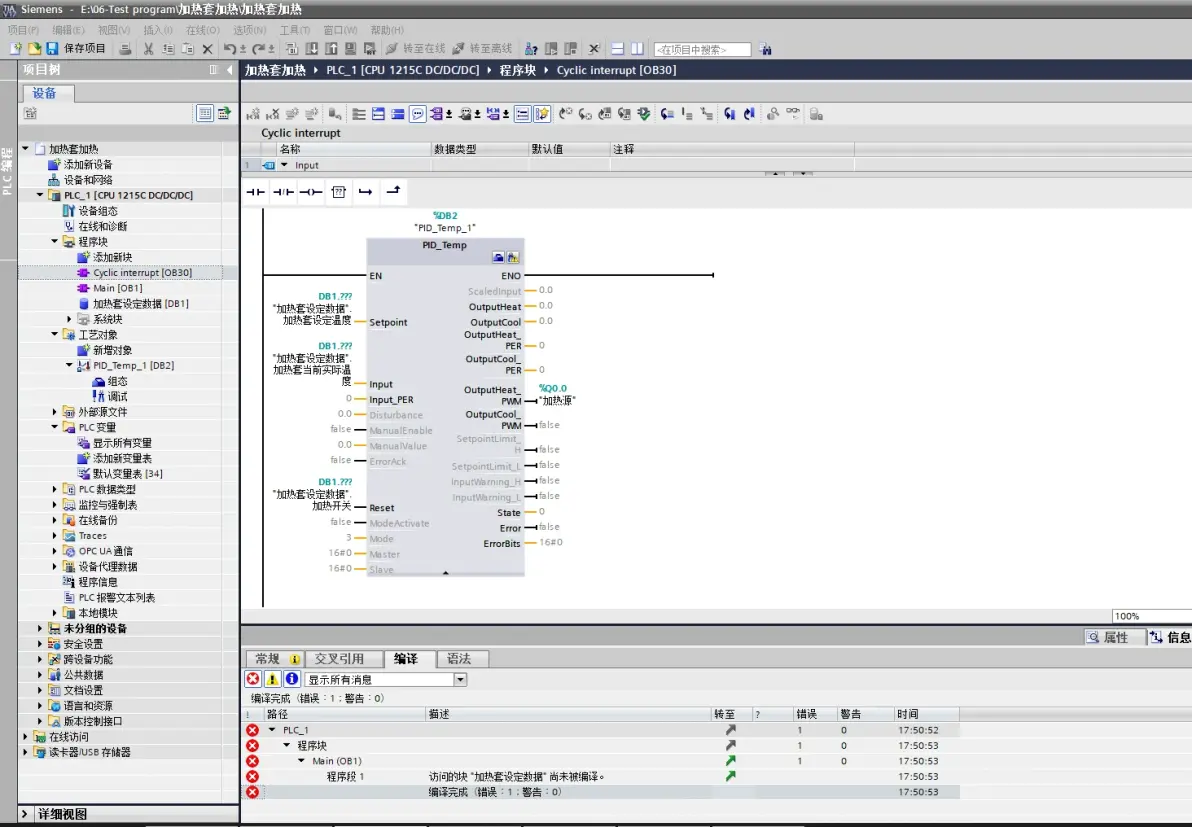Insert output coil instruction
1192x827 pixels.
(310, 192)
